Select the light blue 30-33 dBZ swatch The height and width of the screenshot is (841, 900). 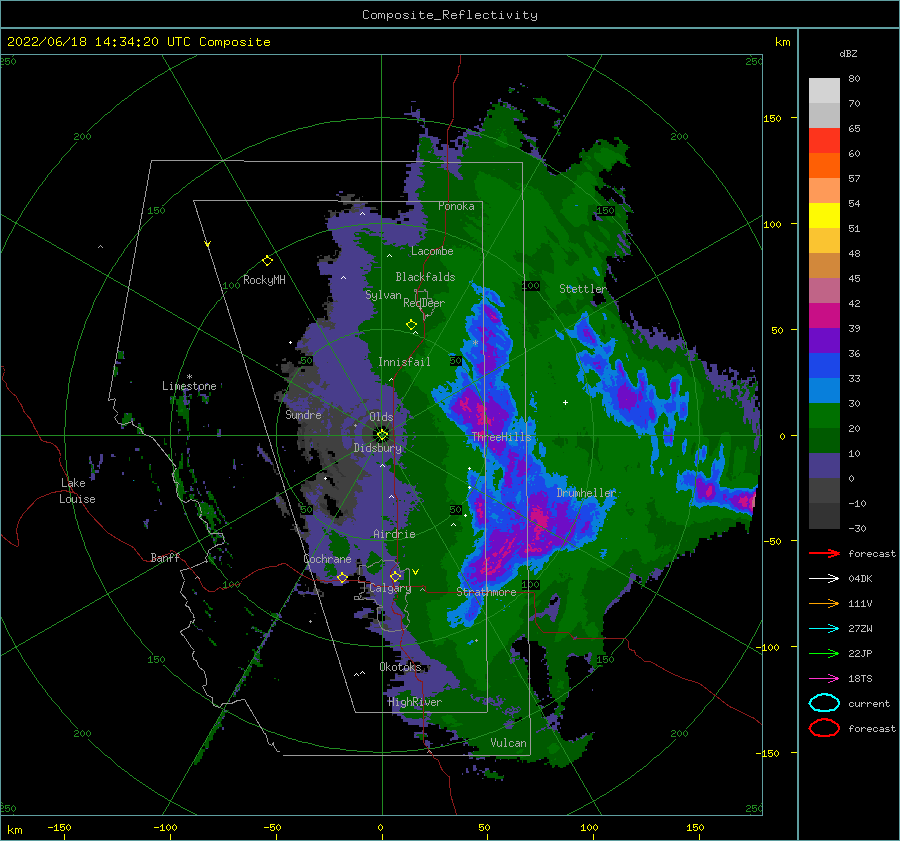point(824,390)
